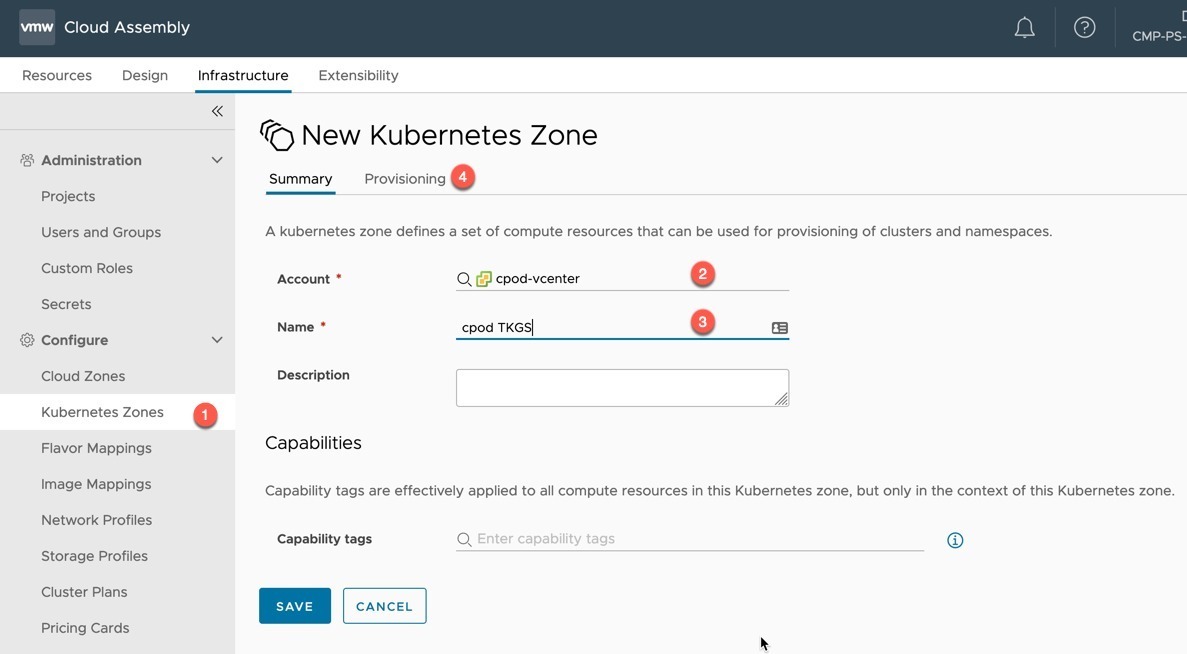
Task: Collapse the Configure section chevron
Action: (217, 340)
